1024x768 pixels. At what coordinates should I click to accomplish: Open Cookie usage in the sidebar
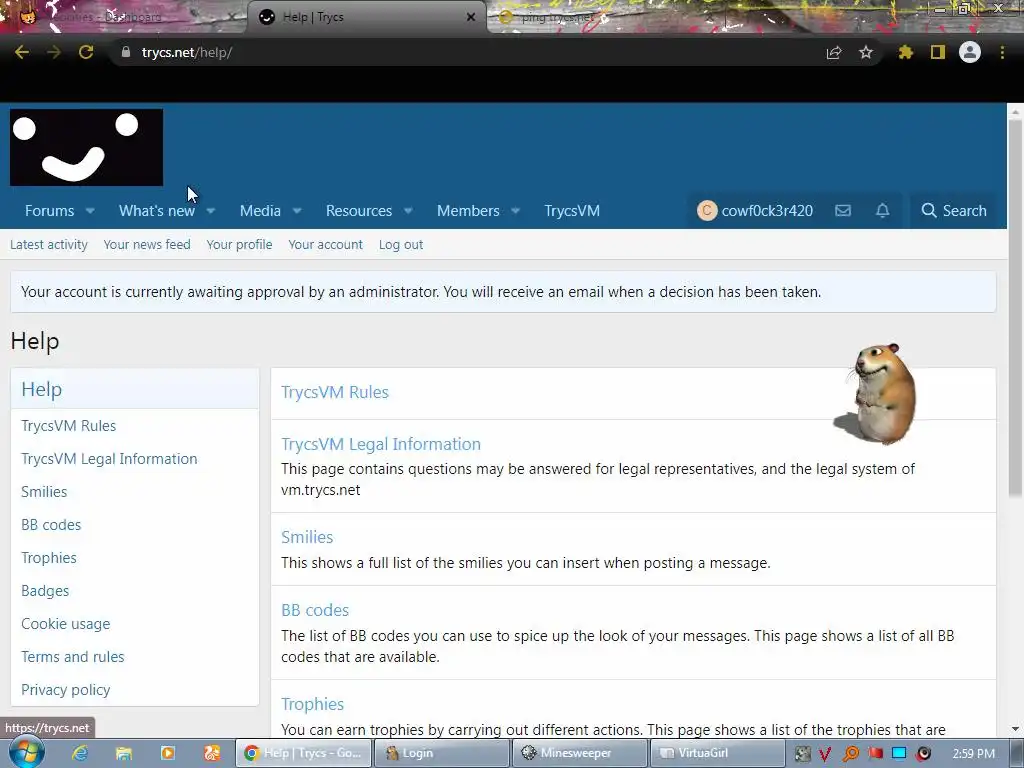coord(65,624)
